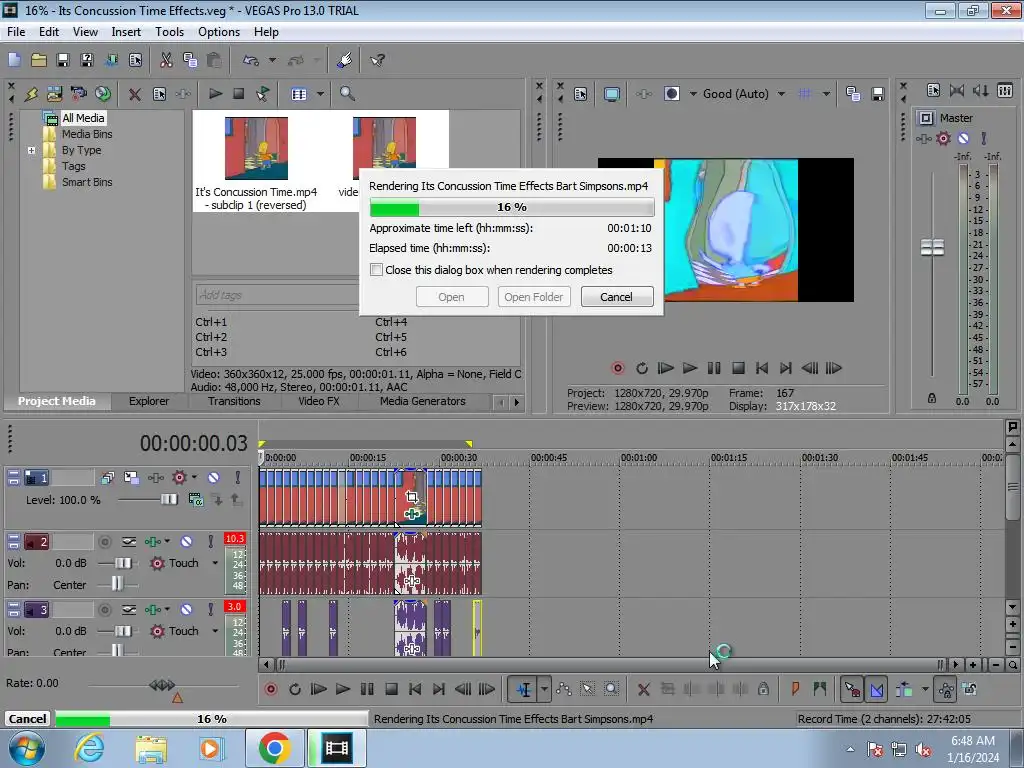
Task: Pause playback in preview panel
Action: coord(714,368)
